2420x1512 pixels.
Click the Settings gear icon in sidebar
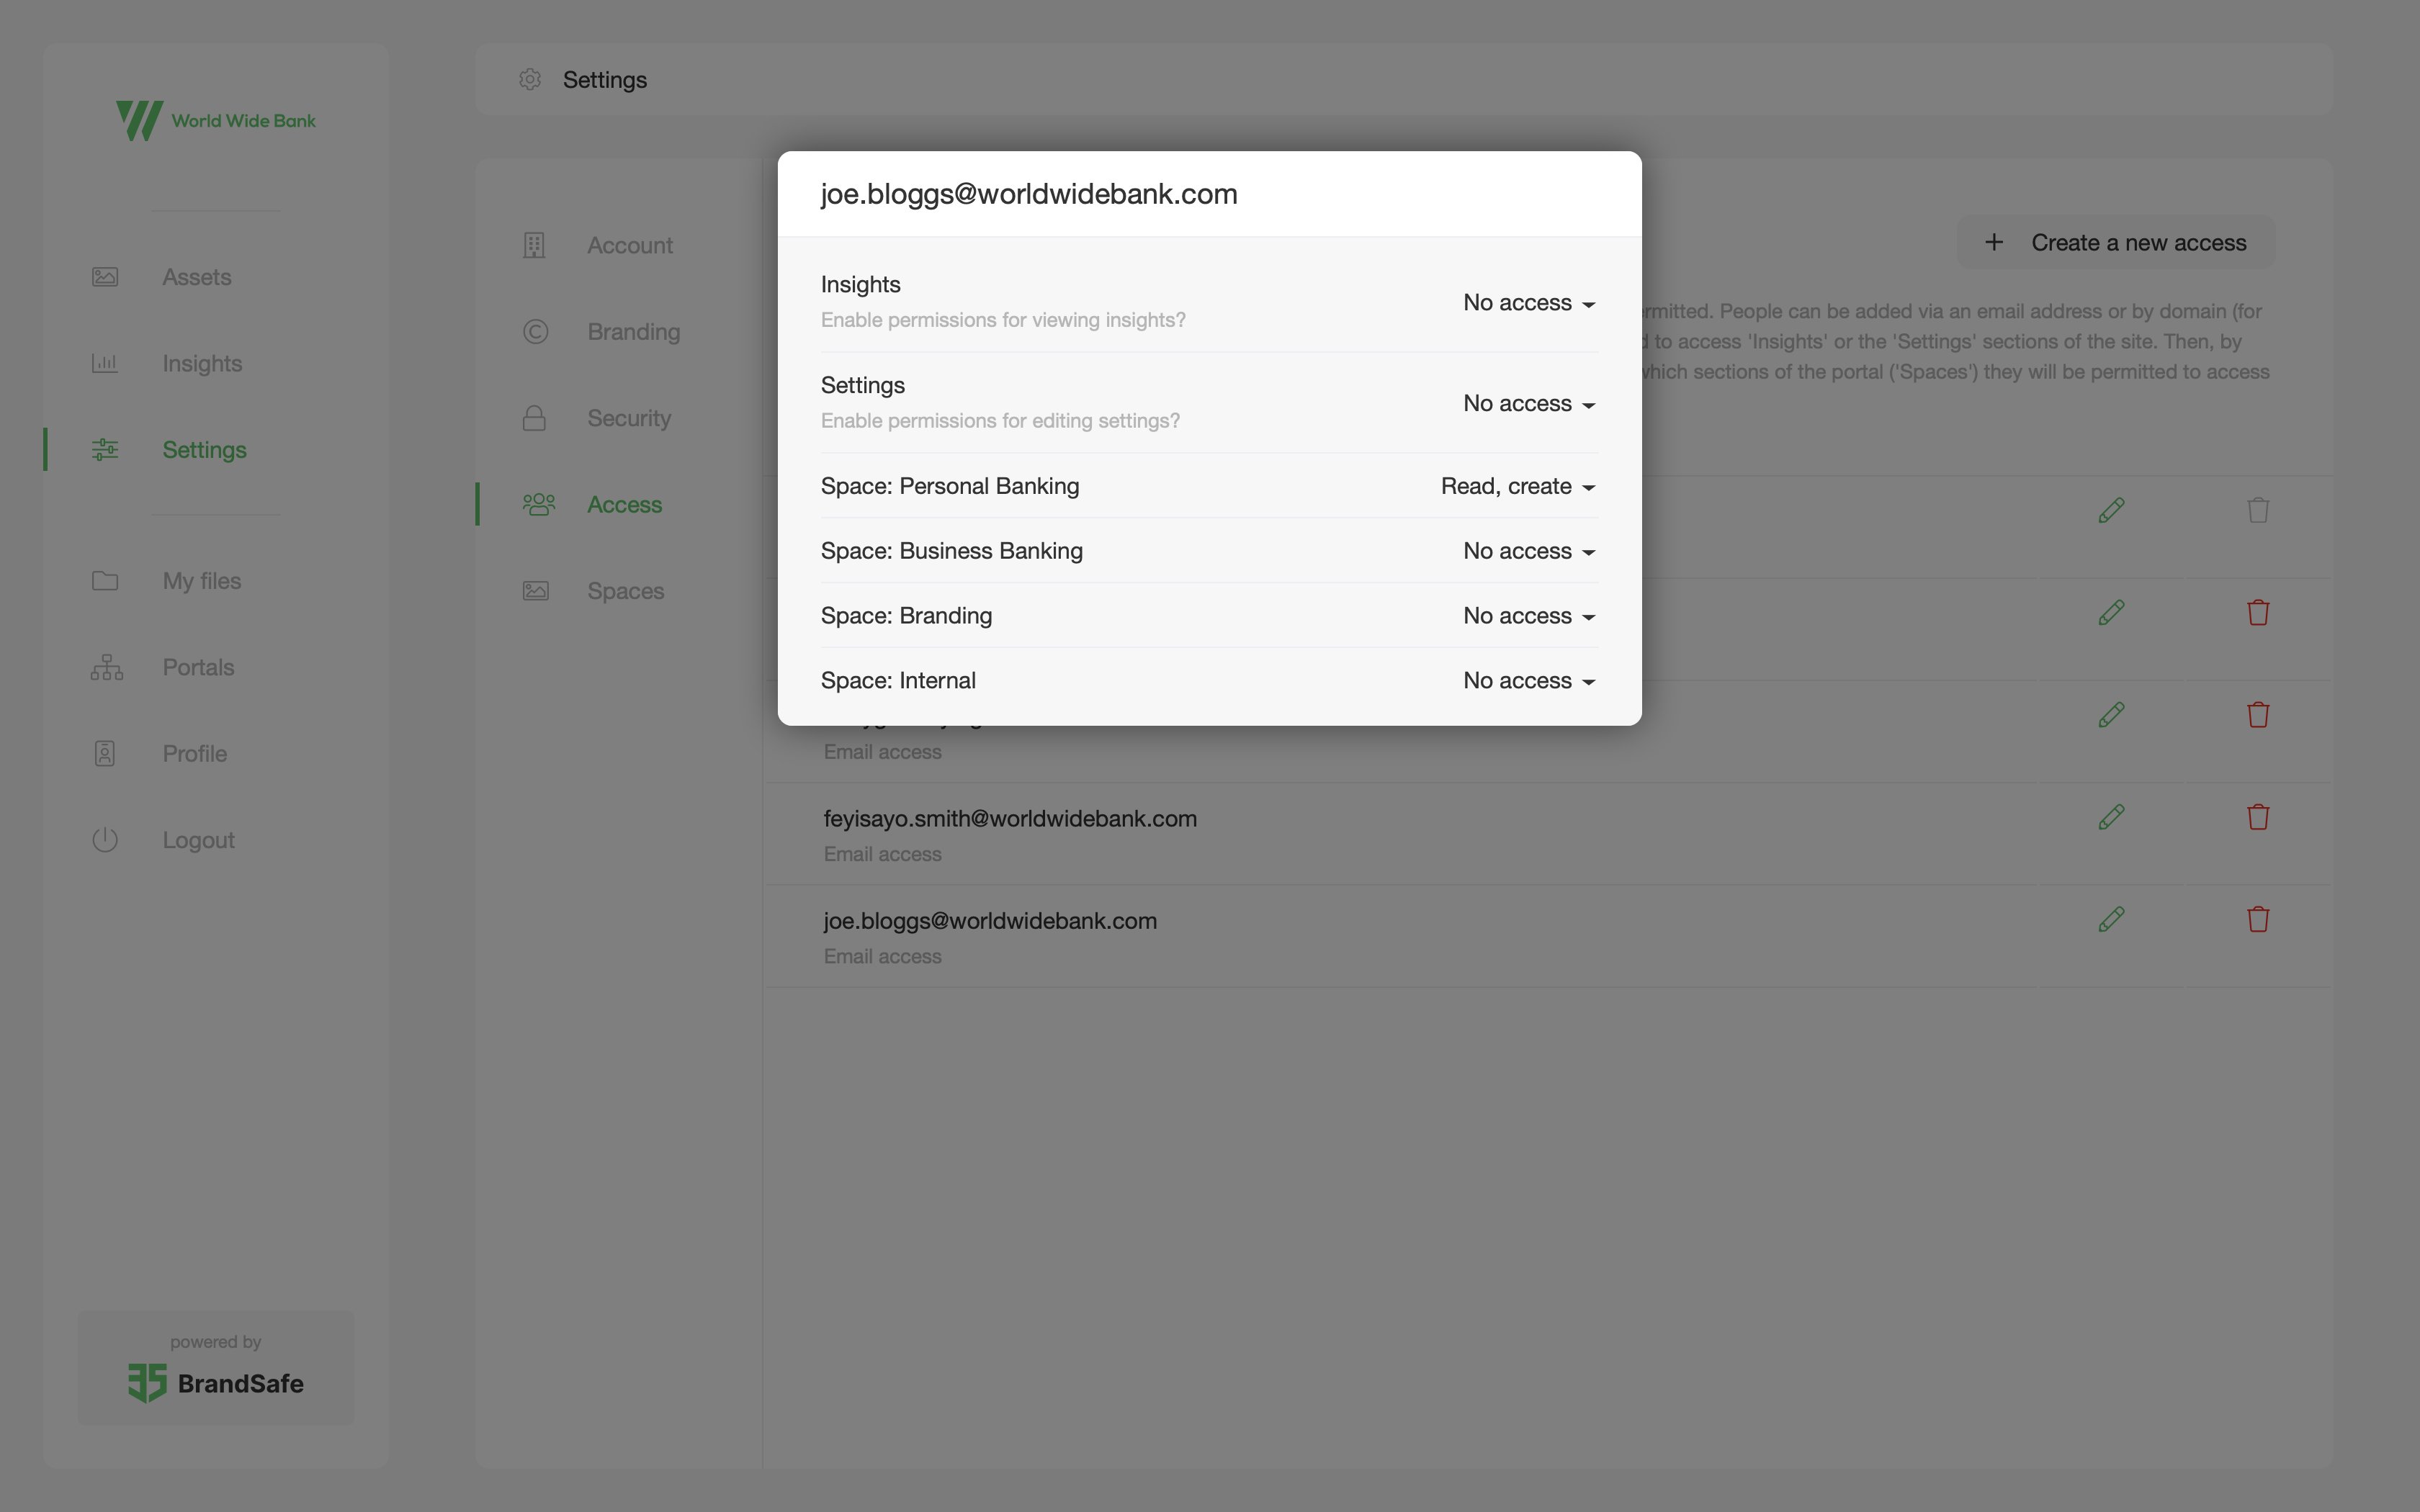104,449
